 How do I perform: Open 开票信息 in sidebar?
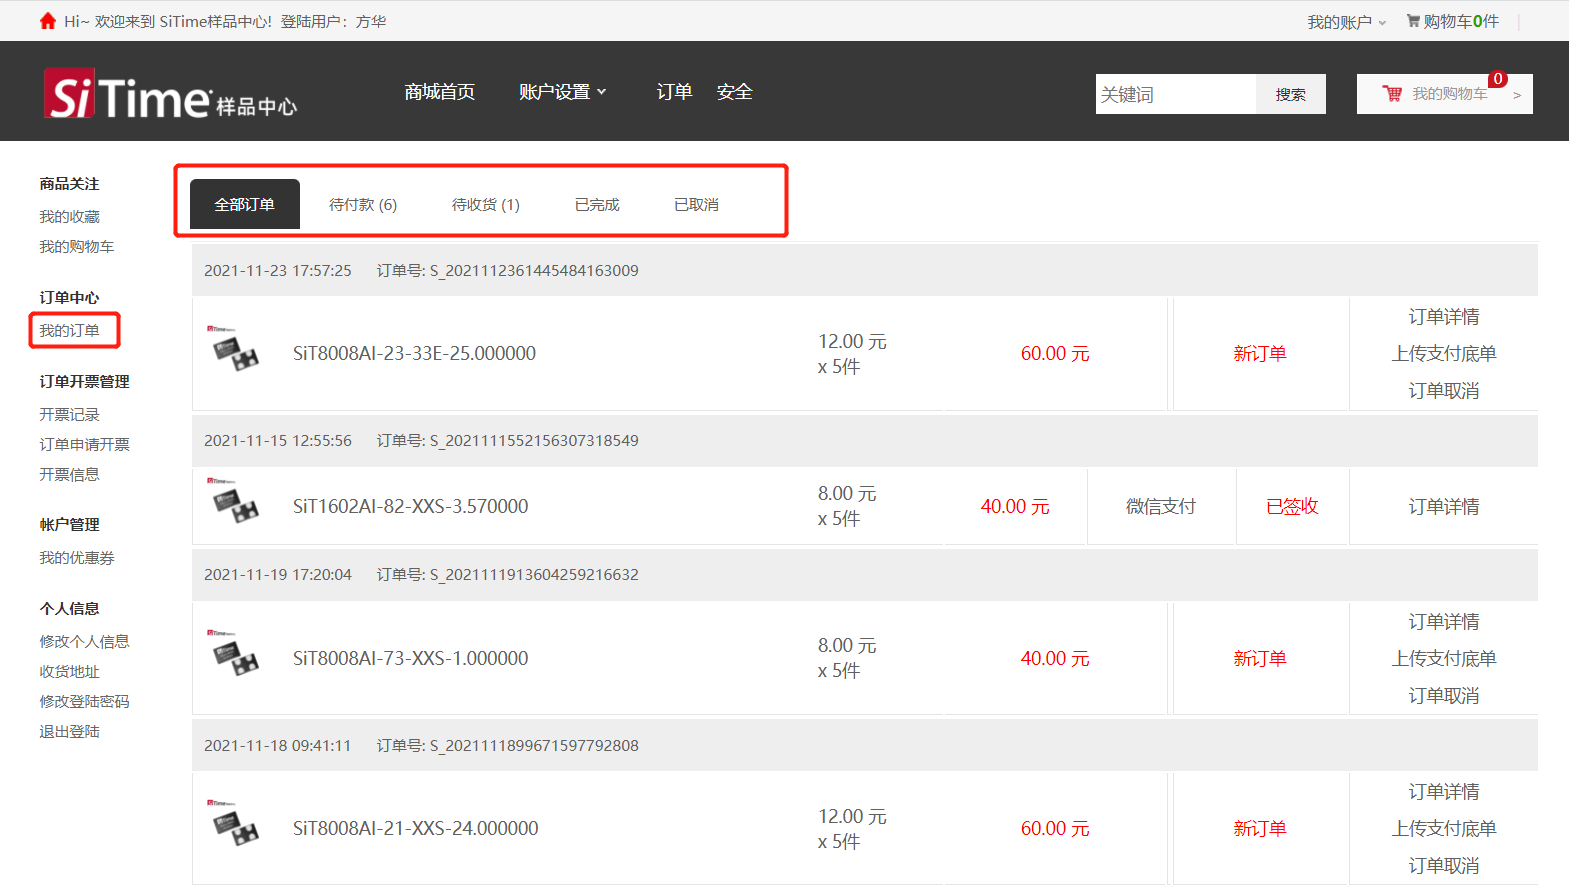pos(70,475)
